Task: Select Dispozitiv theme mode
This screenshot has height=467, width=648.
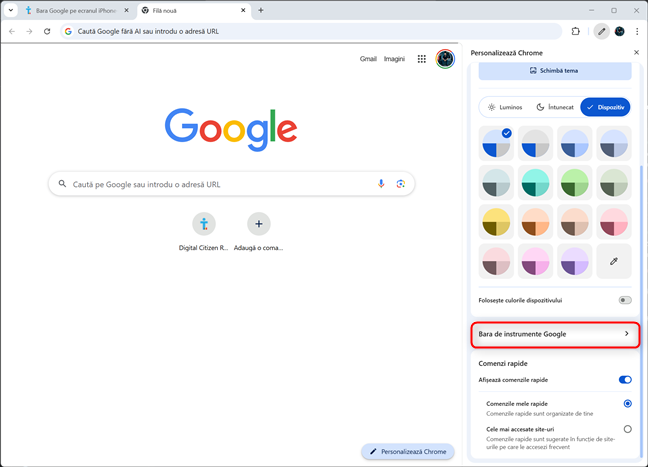Action: click(x=605, y=107)
